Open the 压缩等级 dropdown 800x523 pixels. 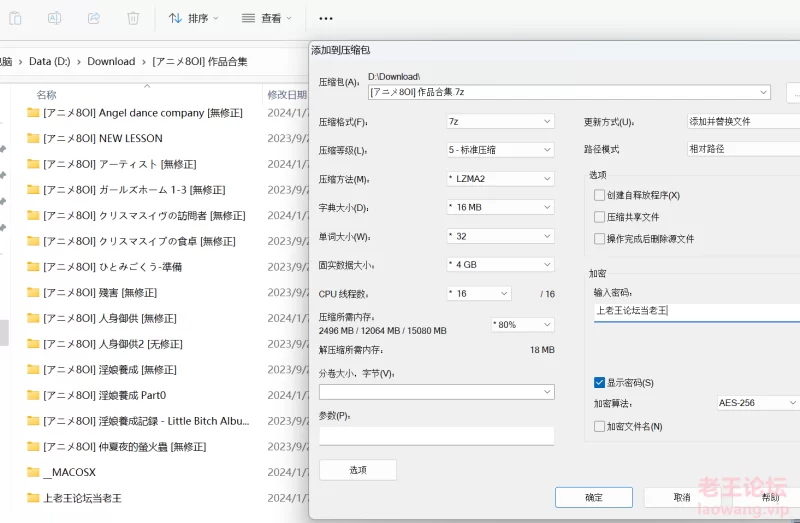coord(499,149)
